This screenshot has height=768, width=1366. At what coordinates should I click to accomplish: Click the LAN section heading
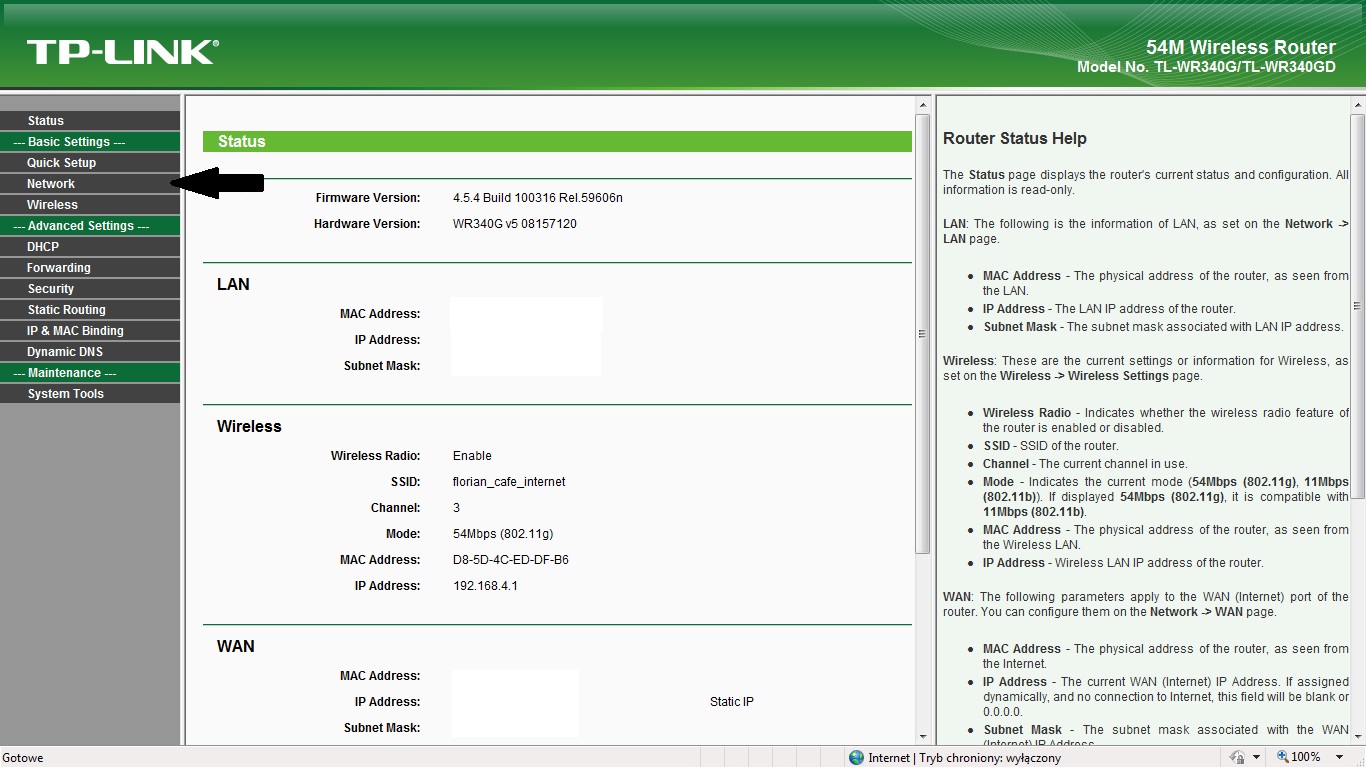pos(233,285)
